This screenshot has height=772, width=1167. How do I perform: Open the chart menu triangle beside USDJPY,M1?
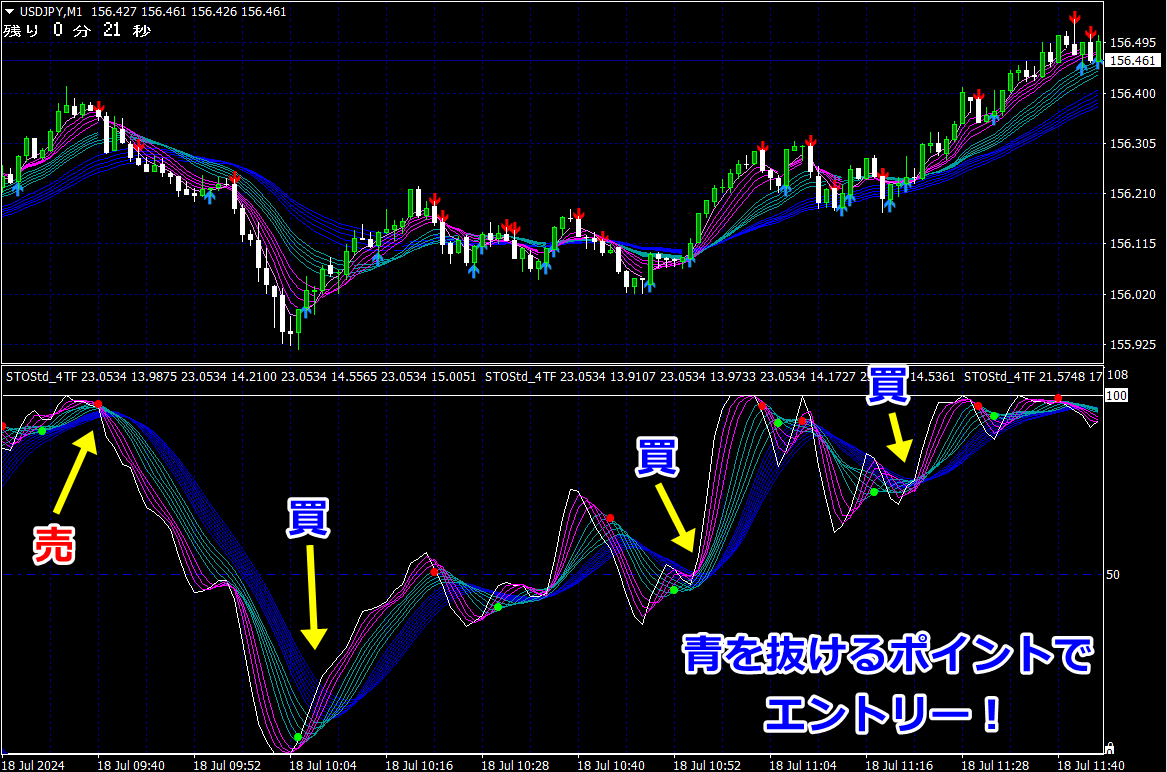click(x=10, y=11)
